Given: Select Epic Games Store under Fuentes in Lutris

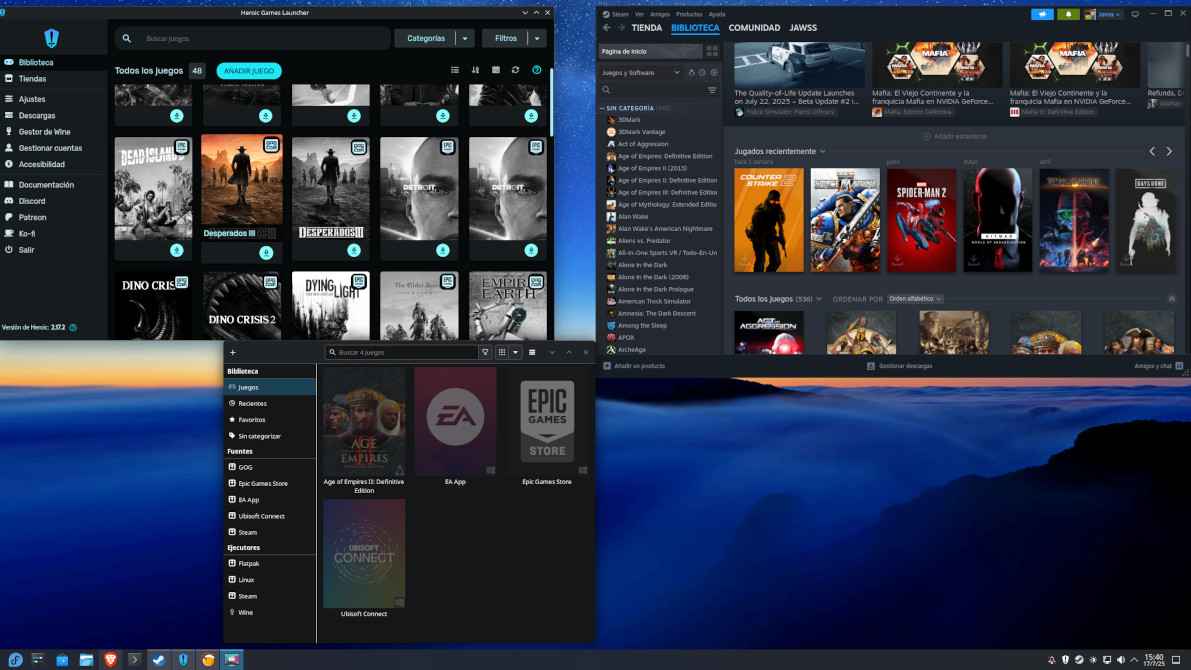Looking at the screenshot, I should (270, 483).
